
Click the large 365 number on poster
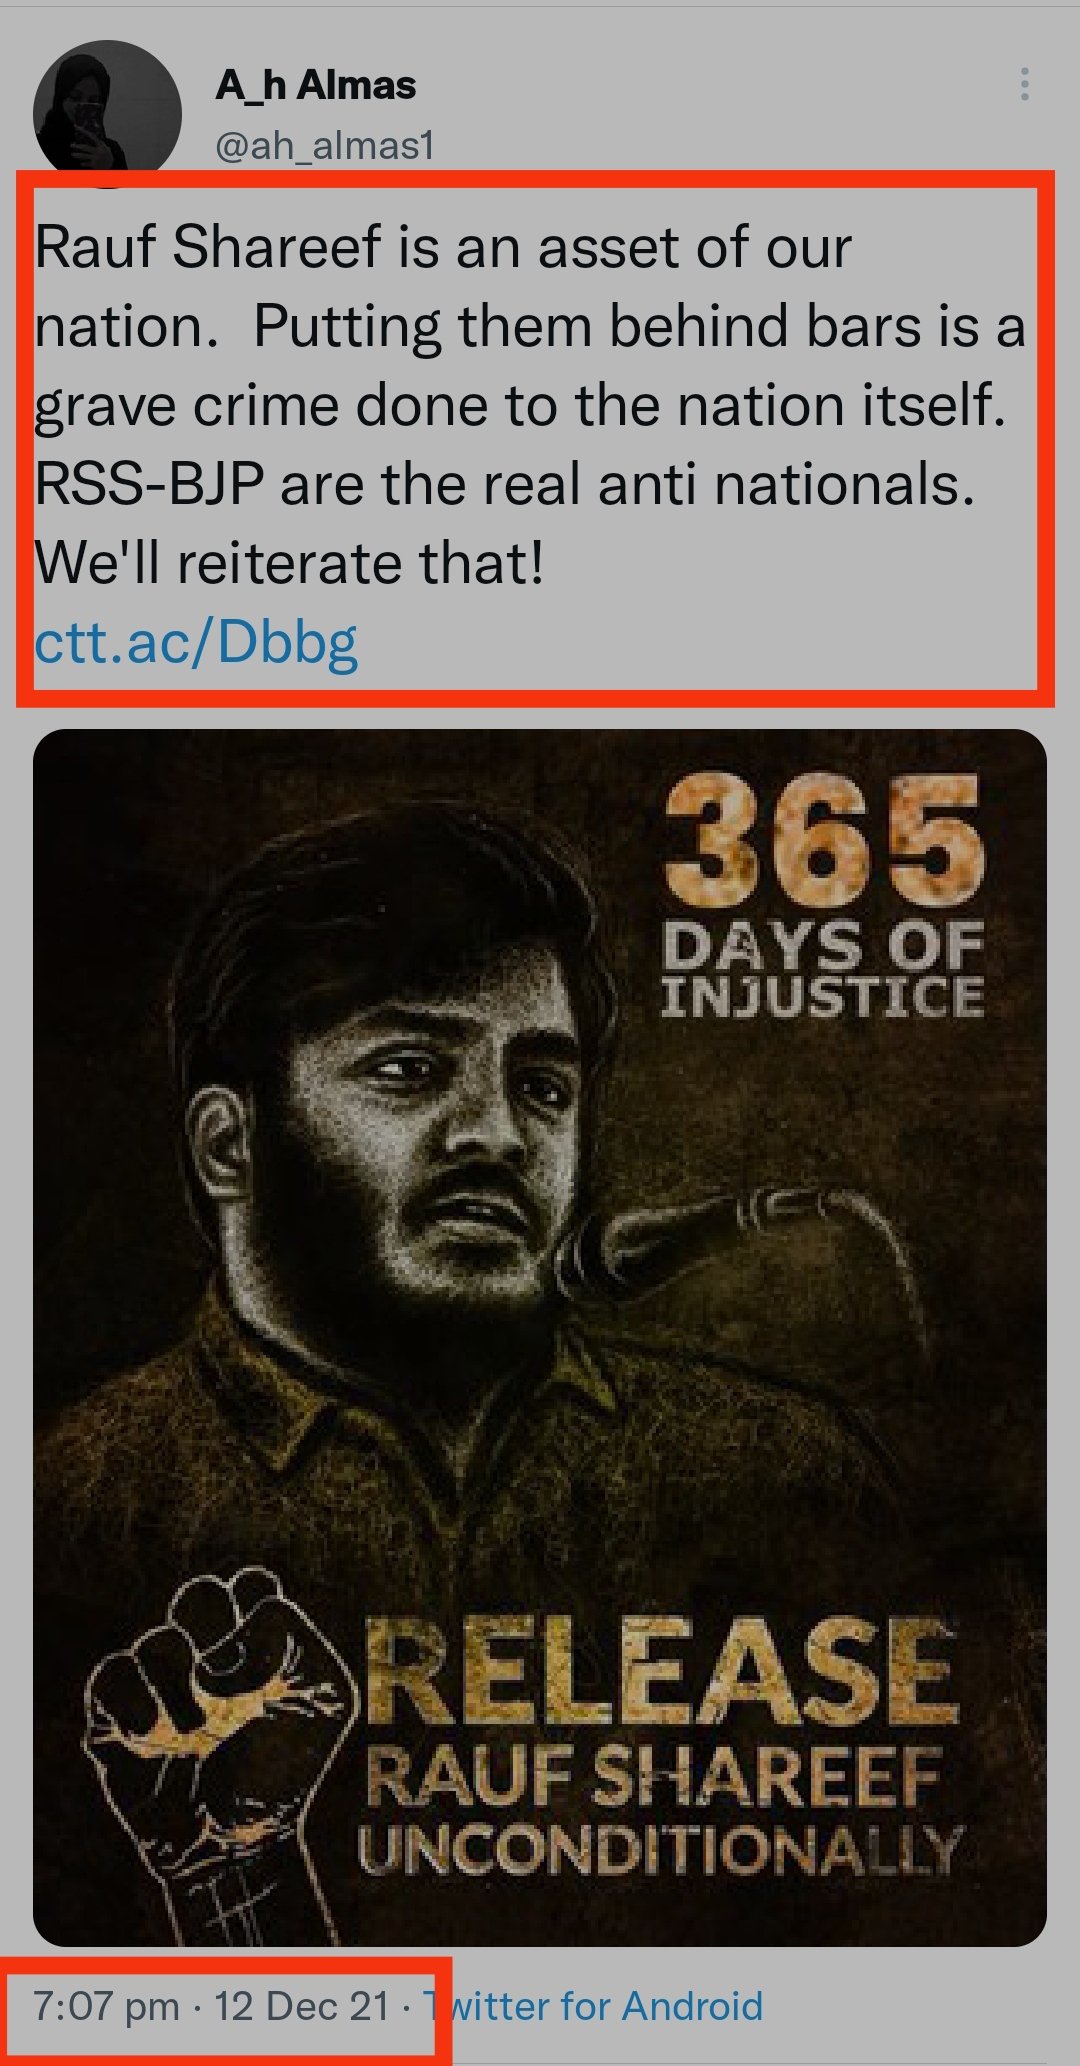(822, 840)
